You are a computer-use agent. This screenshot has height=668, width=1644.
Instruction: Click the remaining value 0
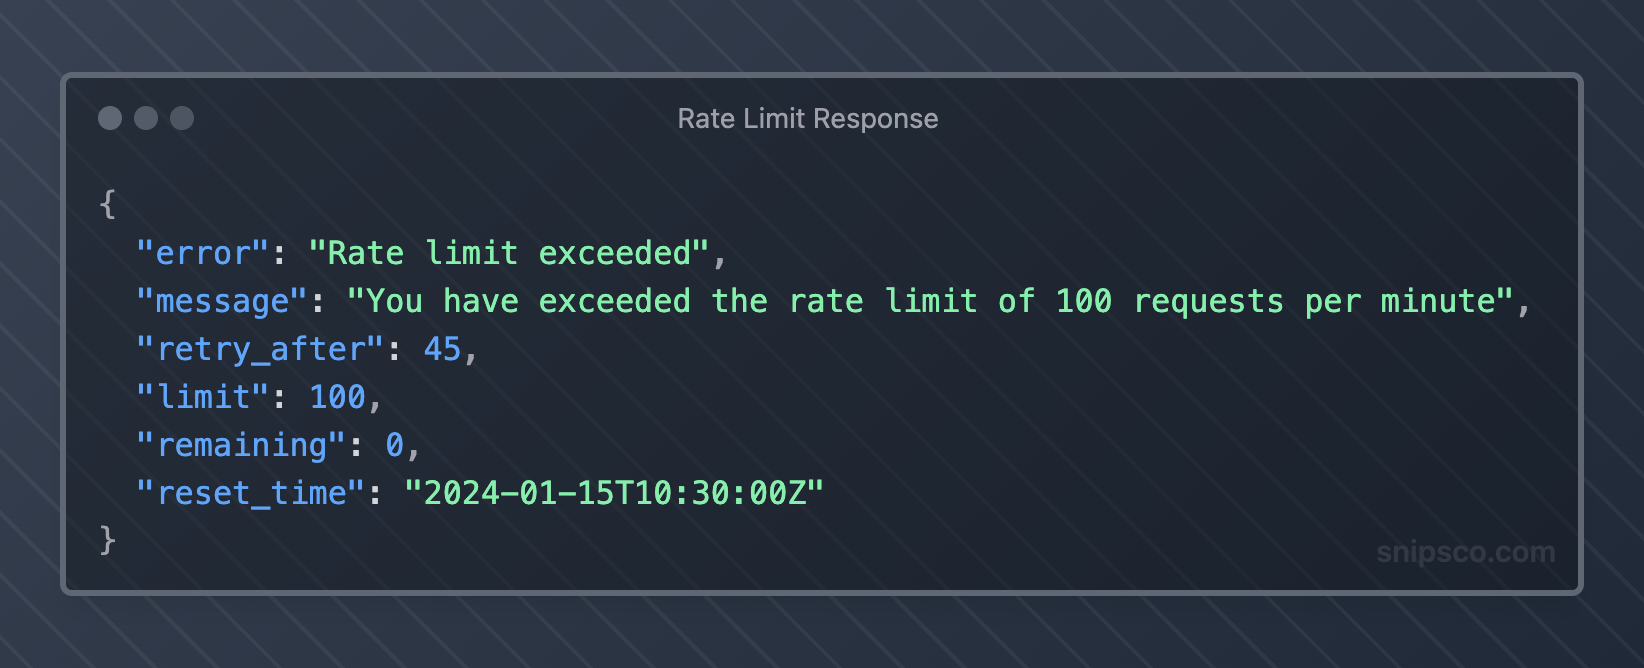click(x=395, y=445)
